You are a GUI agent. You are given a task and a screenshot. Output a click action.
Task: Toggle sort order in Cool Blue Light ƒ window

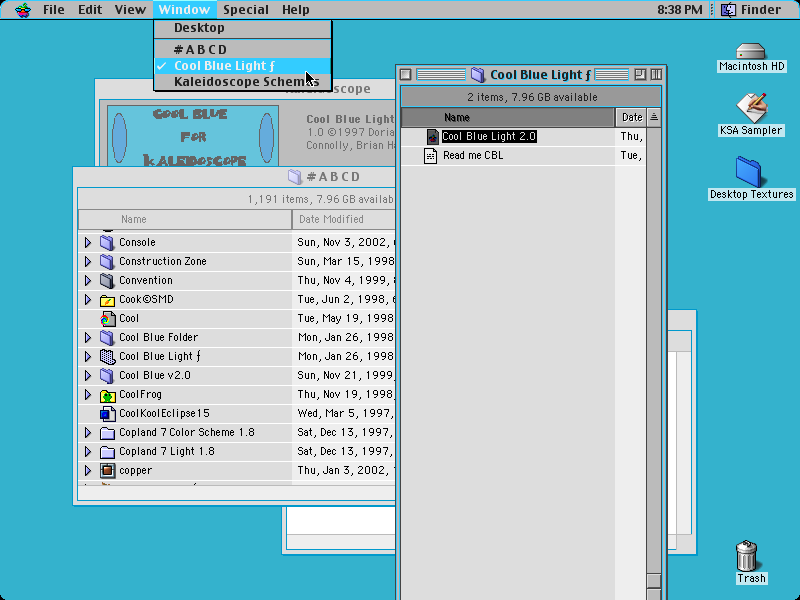point(654,118)
